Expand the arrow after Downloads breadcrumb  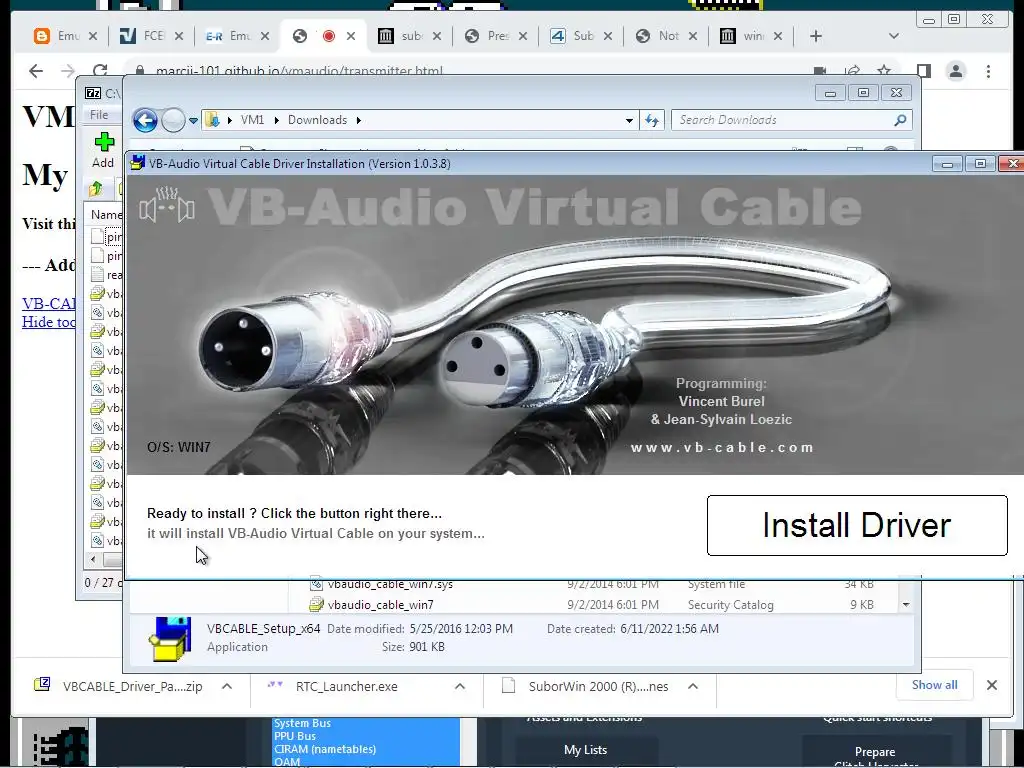[359, 120]
